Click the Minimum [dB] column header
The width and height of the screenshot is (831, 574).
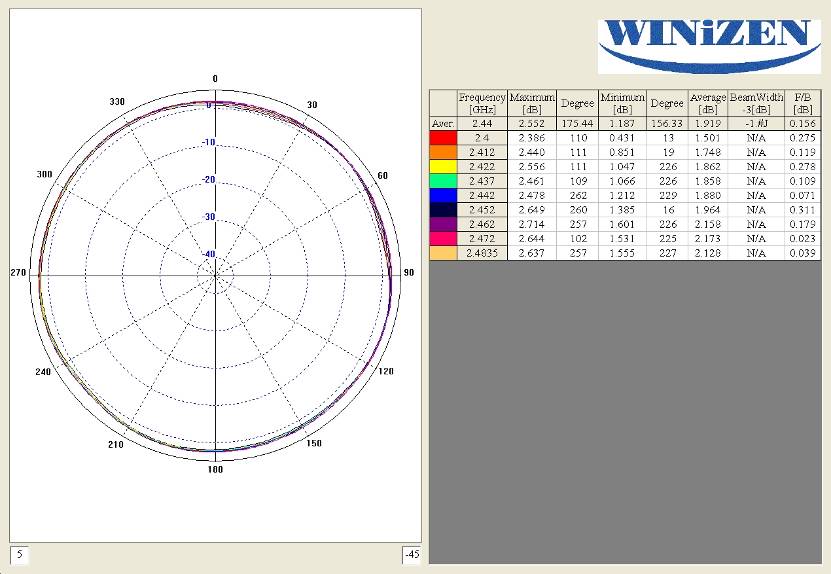(x=622, y=103)
